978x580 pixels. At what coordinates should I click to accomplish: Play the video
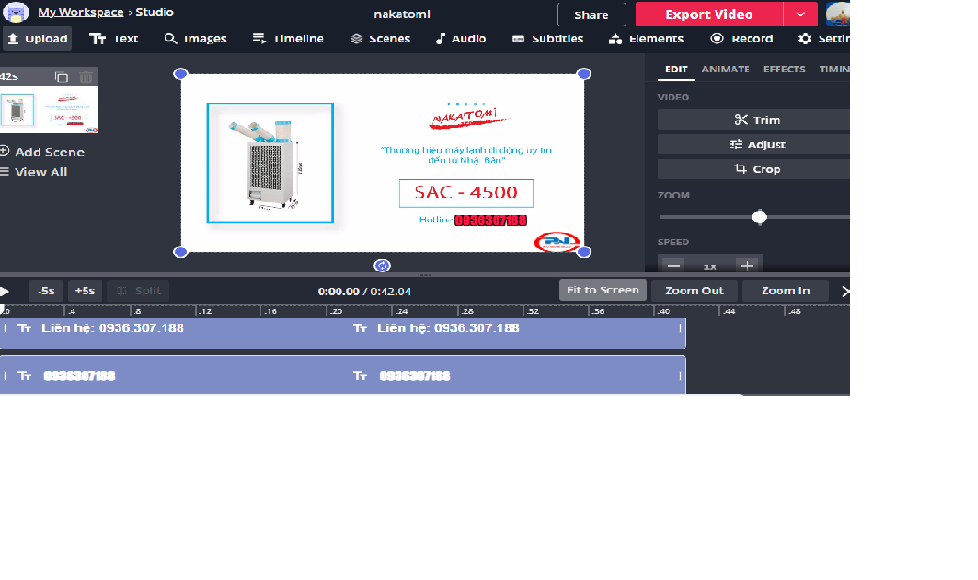4,291
